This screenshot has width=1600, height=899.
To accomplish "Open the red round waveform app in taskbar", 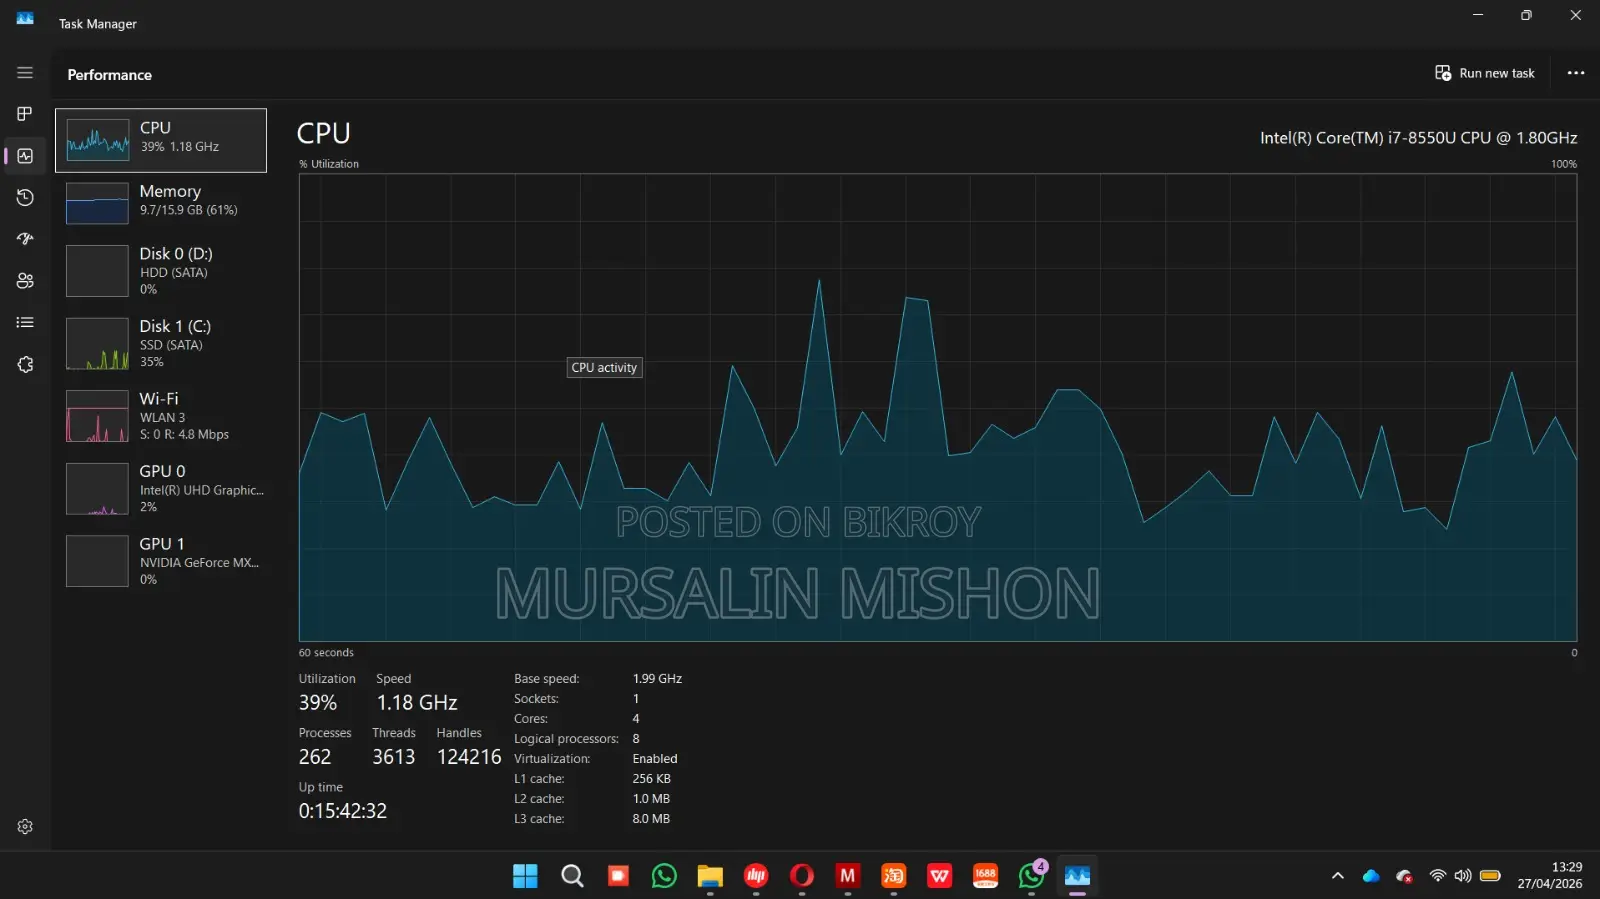I will [756, 876].
